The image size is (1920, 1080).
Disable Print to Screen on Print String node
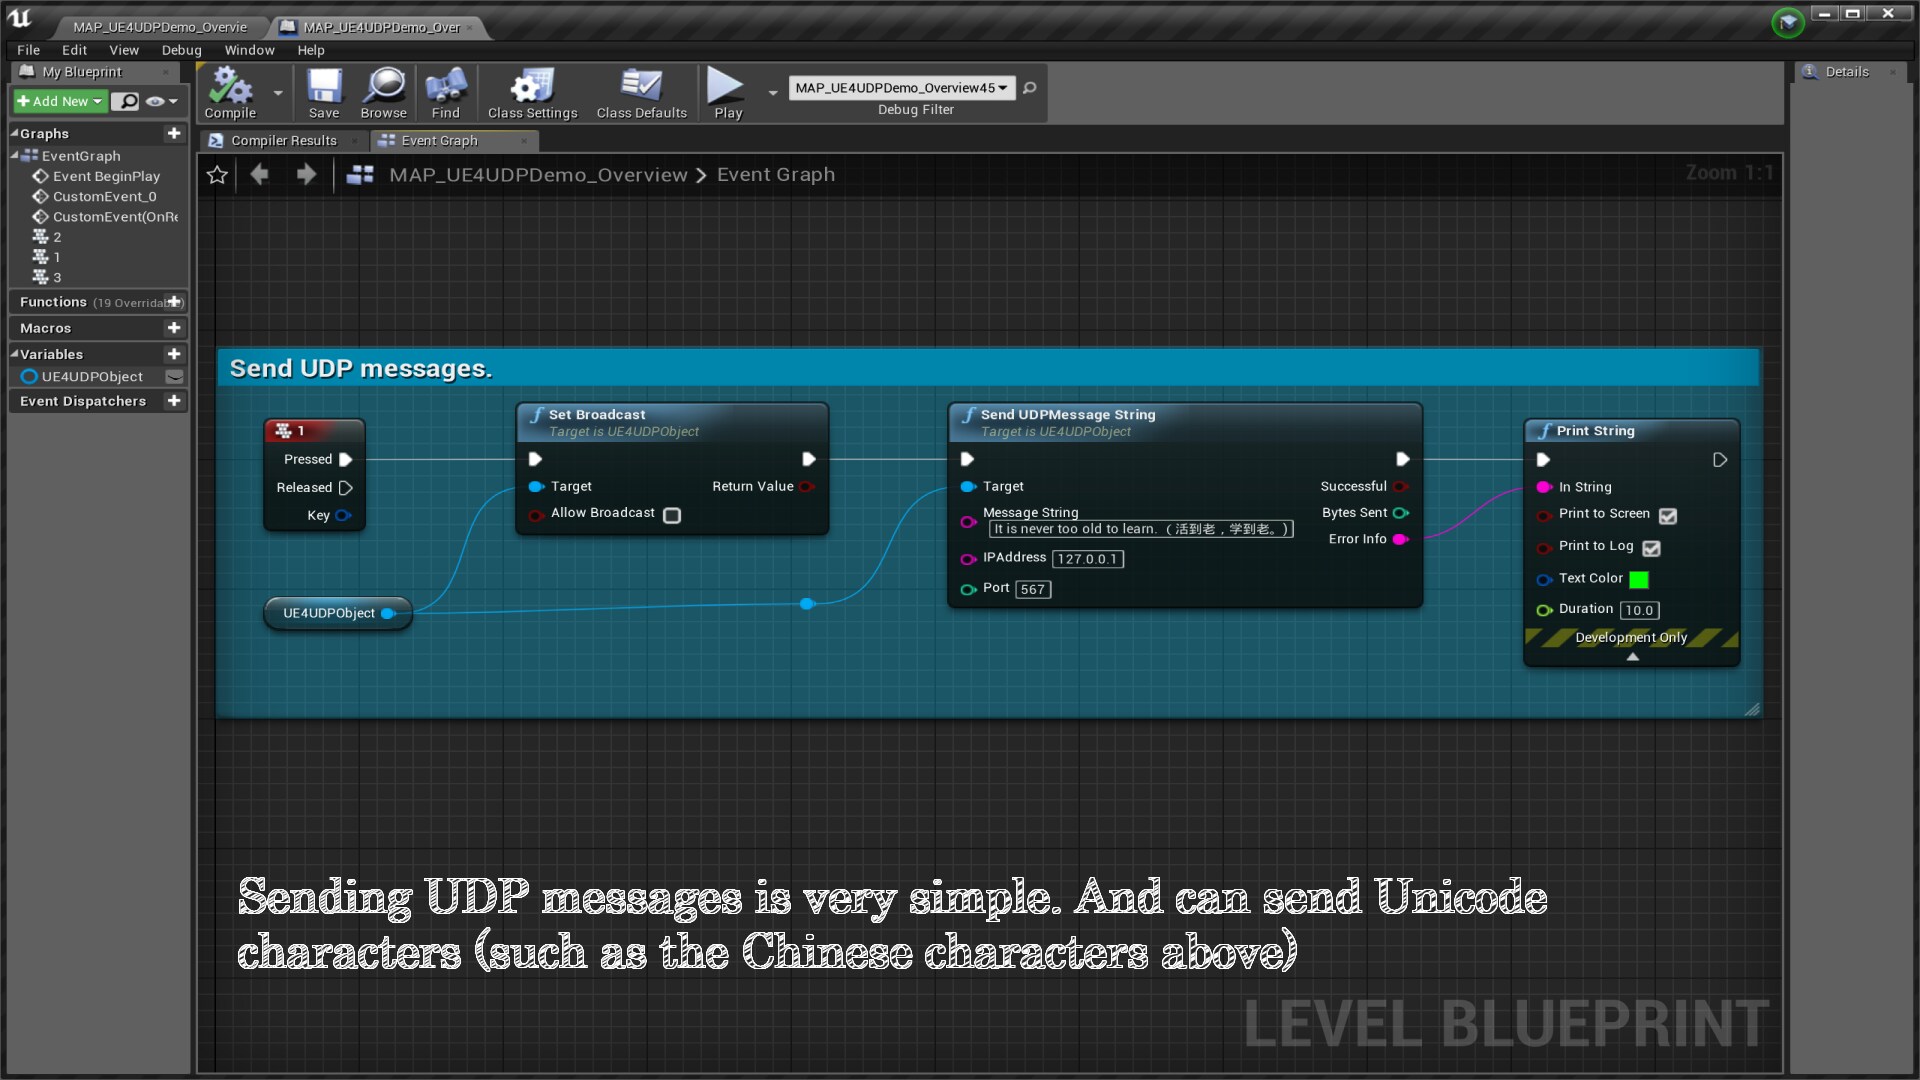pyautogui.click(x=1667, y=516)
